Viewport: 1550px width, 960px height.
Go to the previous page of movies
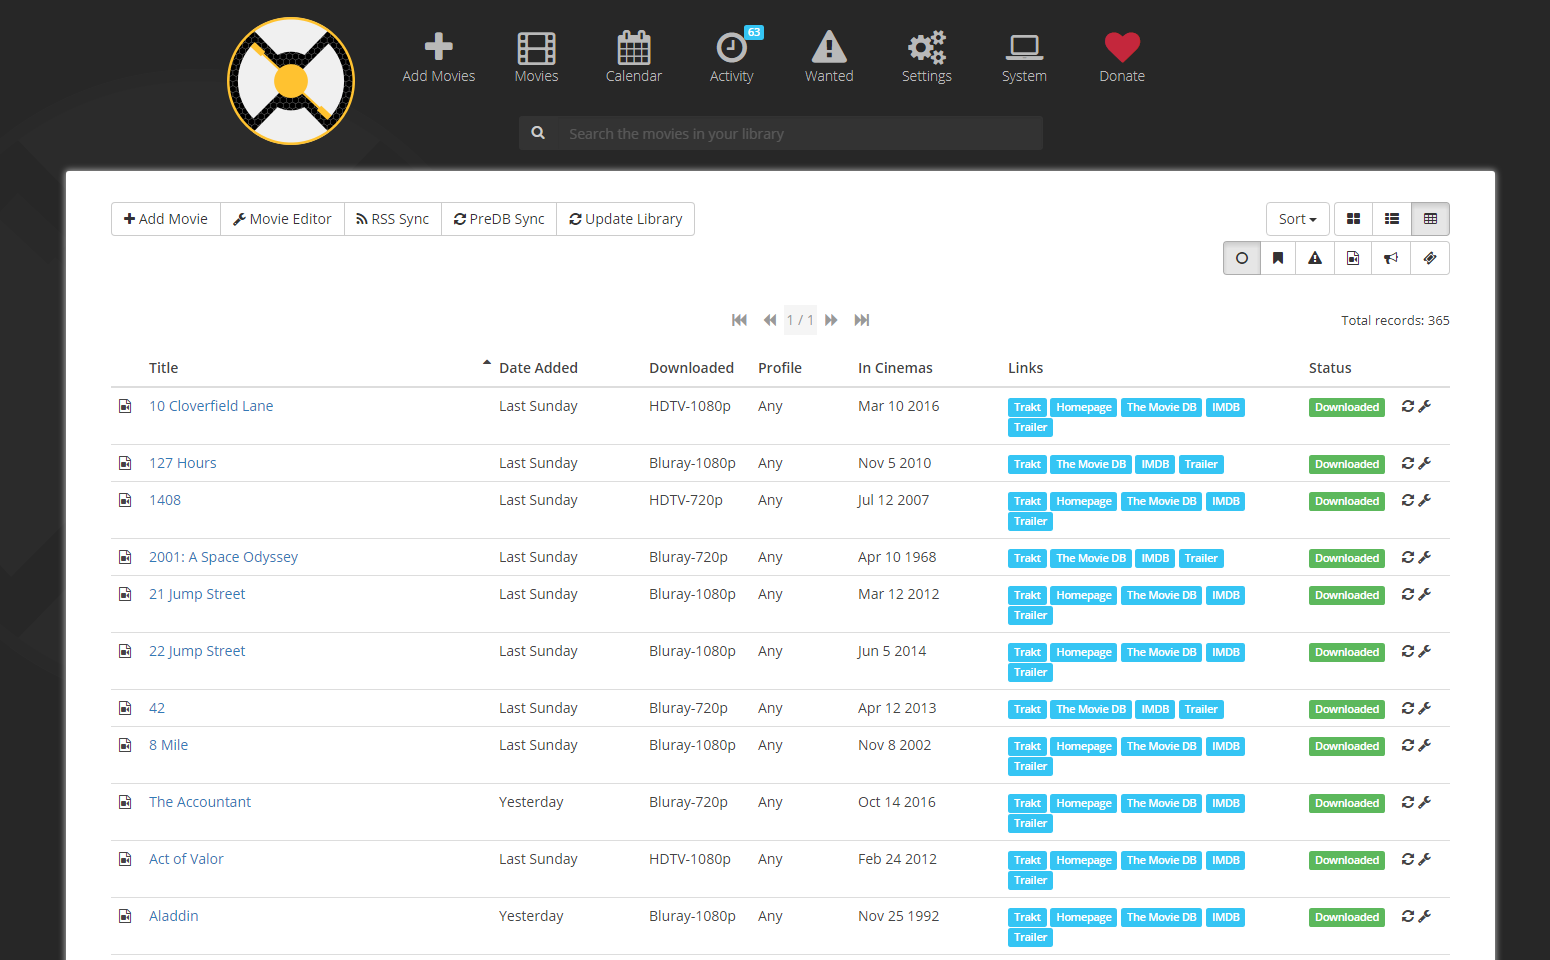pos(769,320)
